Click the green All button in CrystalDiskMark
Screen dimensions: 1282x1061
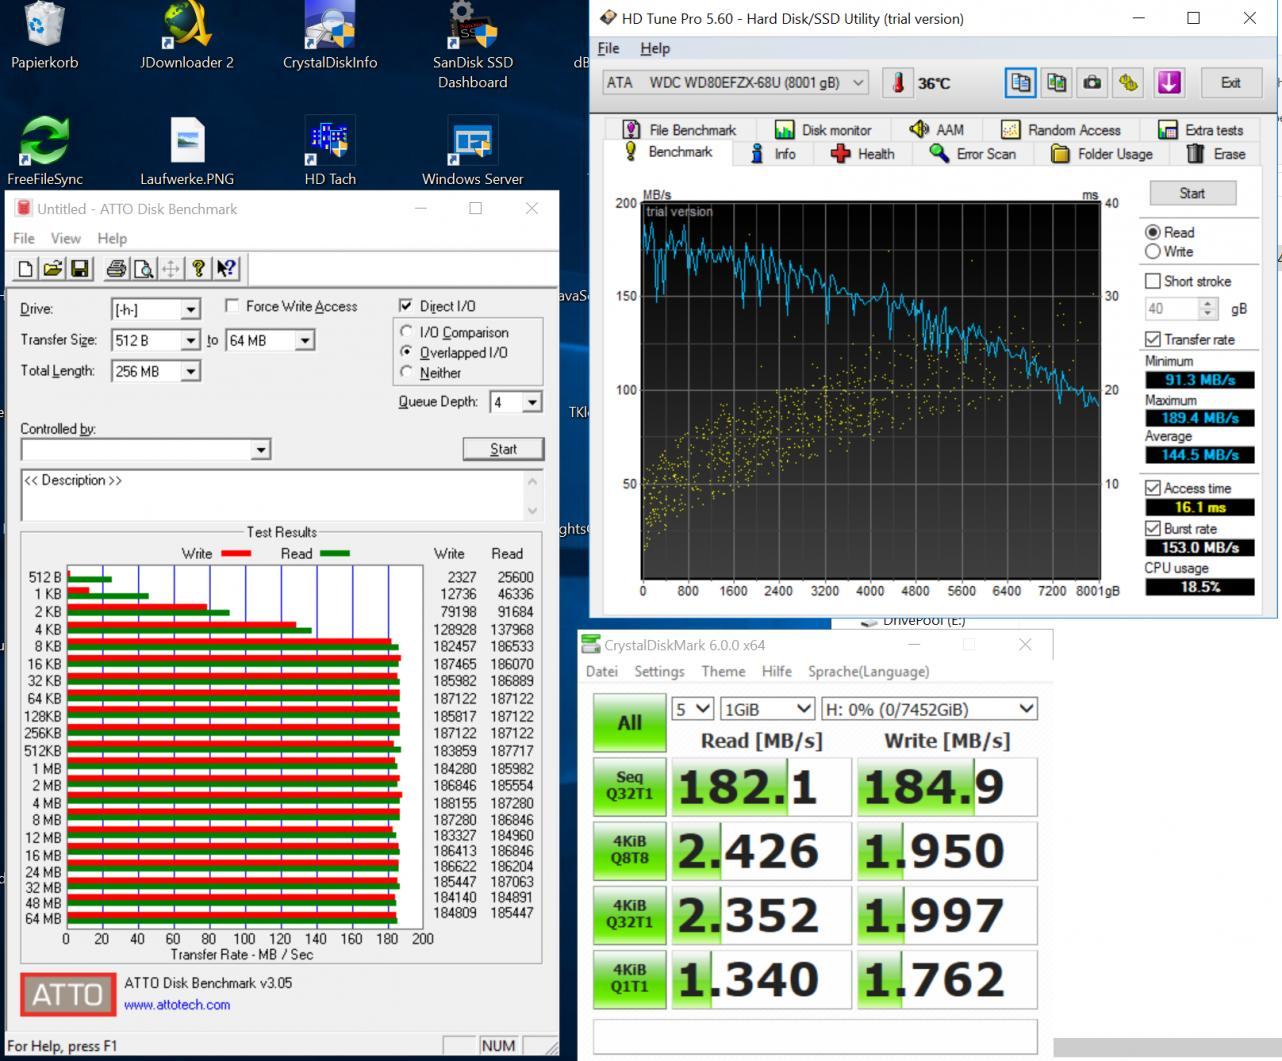[629, 722]
